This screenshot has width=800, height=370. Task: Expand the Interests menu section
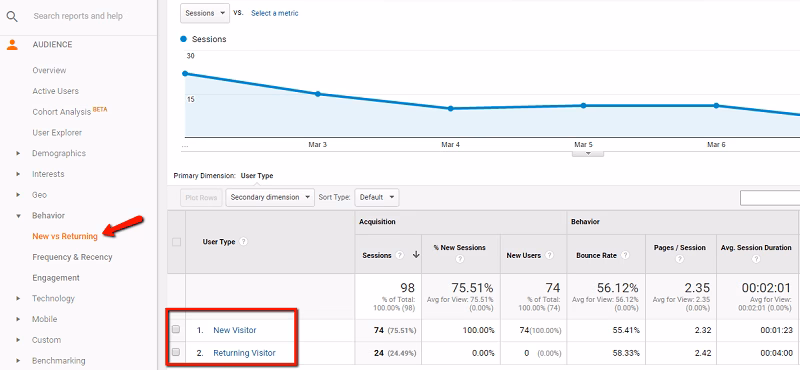pyautogui.click(x=18, y=174)
